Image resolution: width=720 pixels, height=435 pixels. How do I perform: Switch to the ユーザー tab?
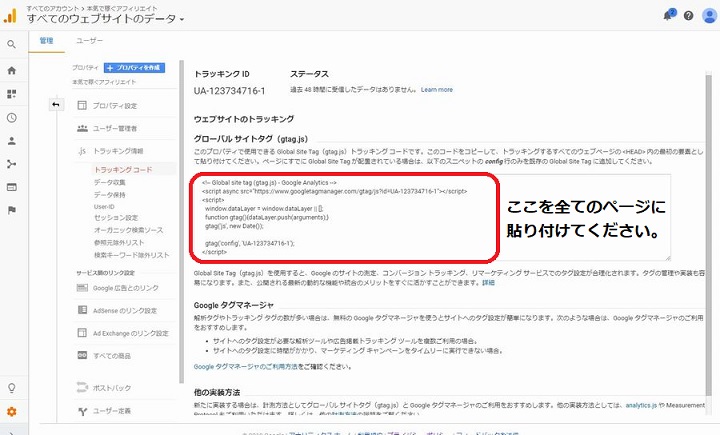89,41
